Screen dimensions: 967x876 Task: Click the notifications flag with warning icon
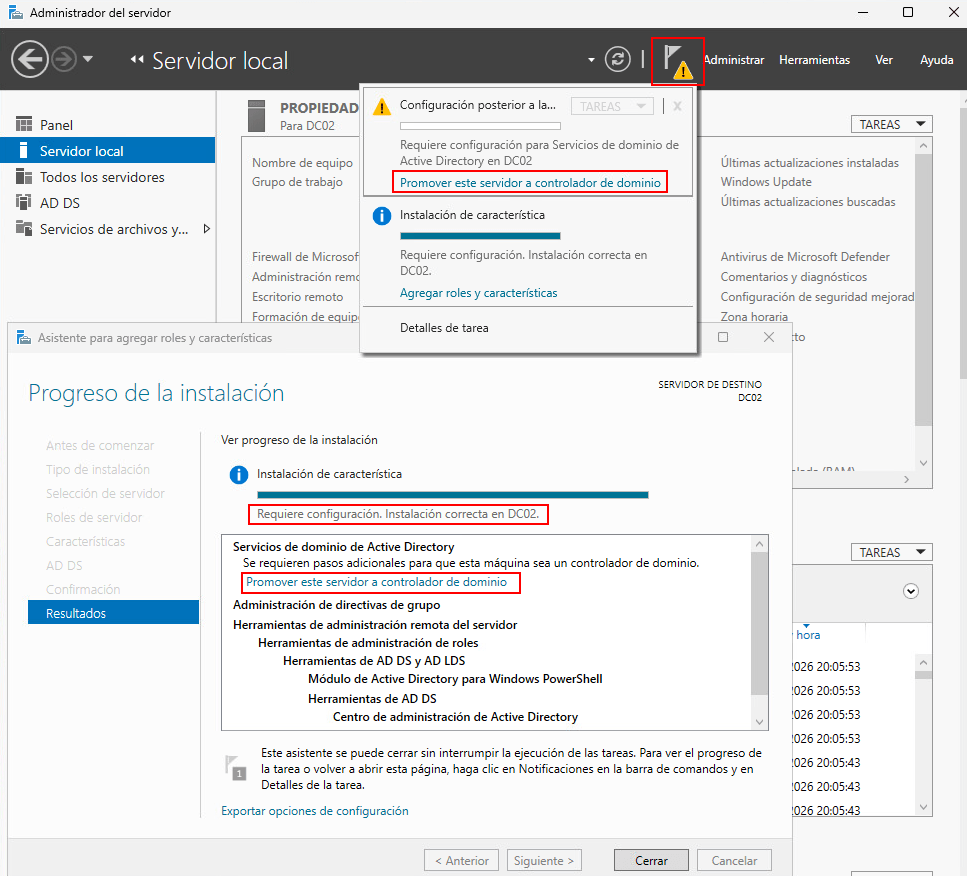[x=677, y=61]
